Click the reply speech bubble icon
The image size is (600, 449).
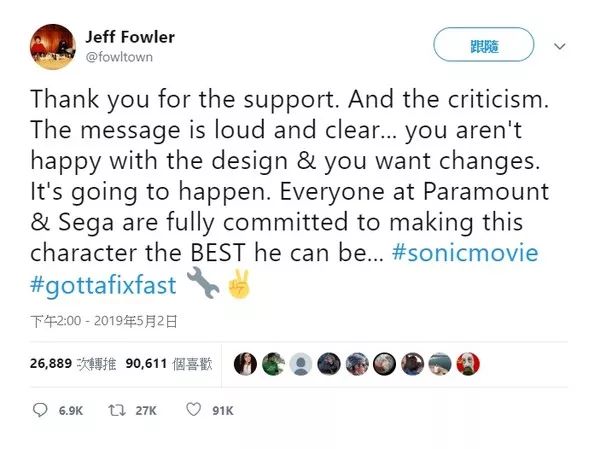[40, 411]
